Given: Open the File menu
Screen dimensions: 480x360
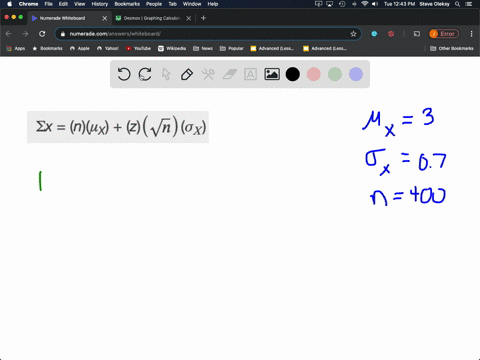Looking at the screenshot, I should 49,4.
